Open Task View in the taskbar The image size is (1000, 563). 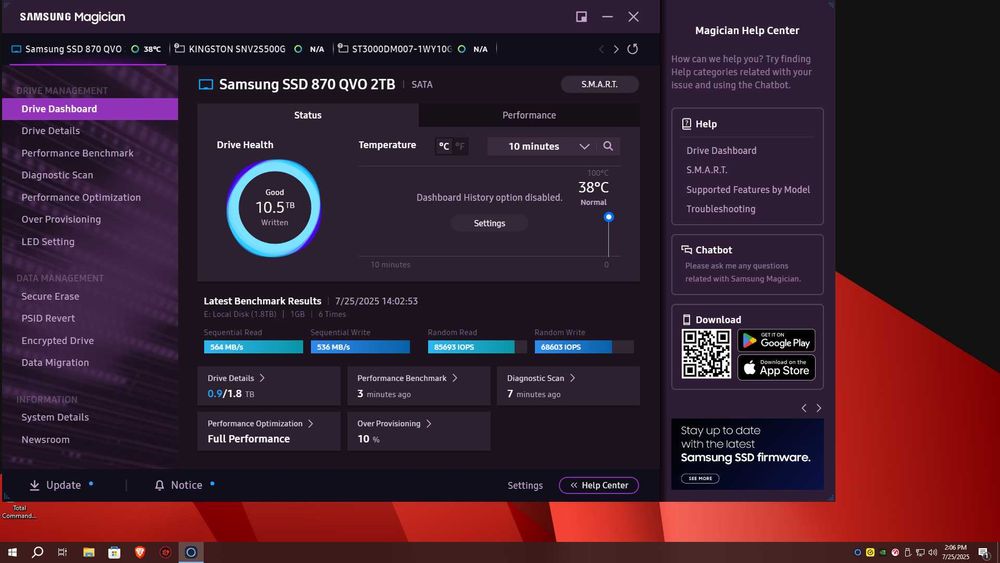click(62, 552)
